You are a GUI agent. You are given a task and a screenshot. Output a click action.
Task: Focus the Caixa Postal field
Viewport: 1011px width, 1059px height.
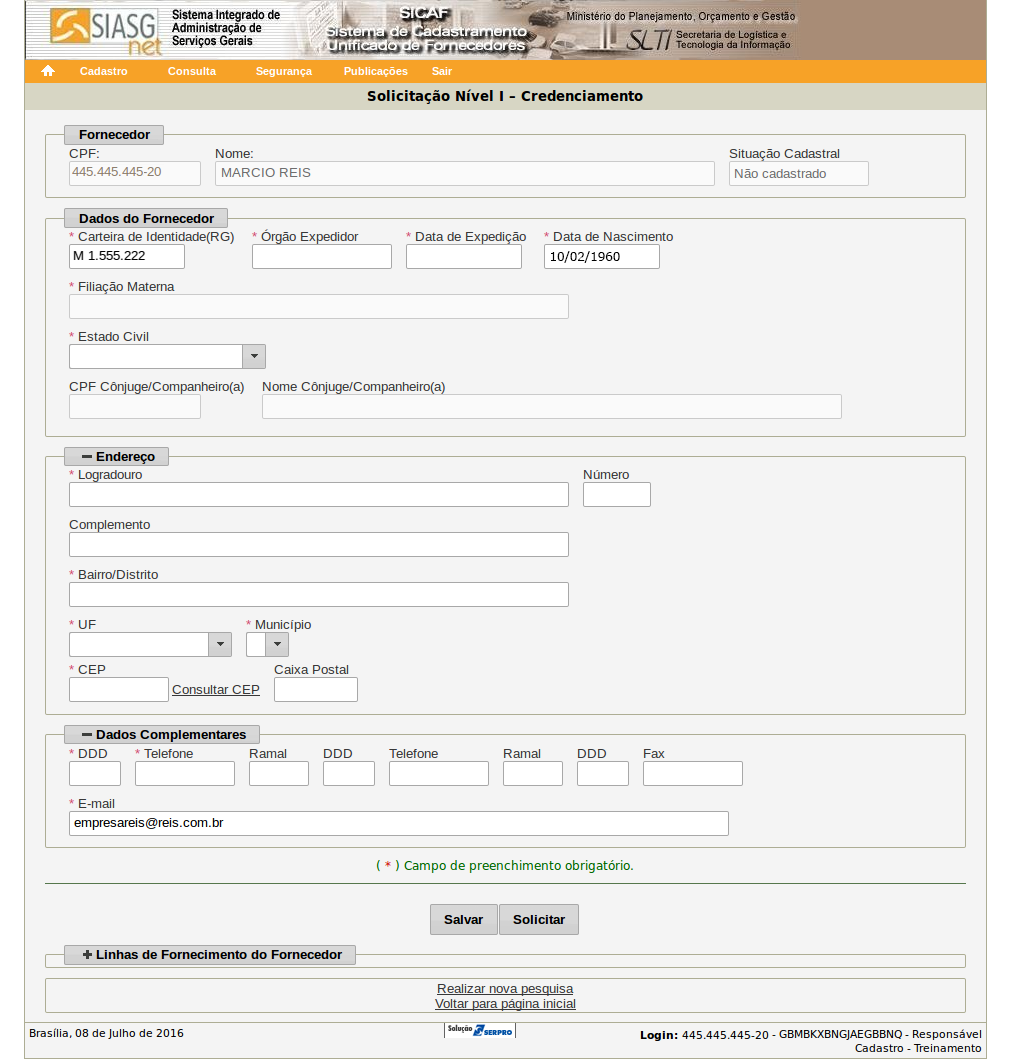pos(316,690)
